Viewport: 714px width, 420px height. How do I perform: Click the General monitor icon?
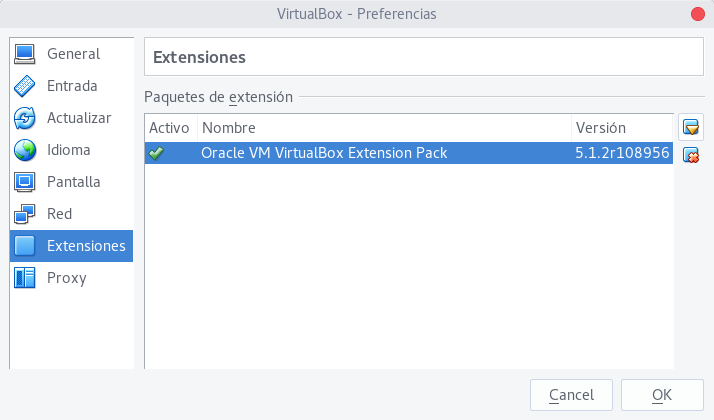pos(25,54)
